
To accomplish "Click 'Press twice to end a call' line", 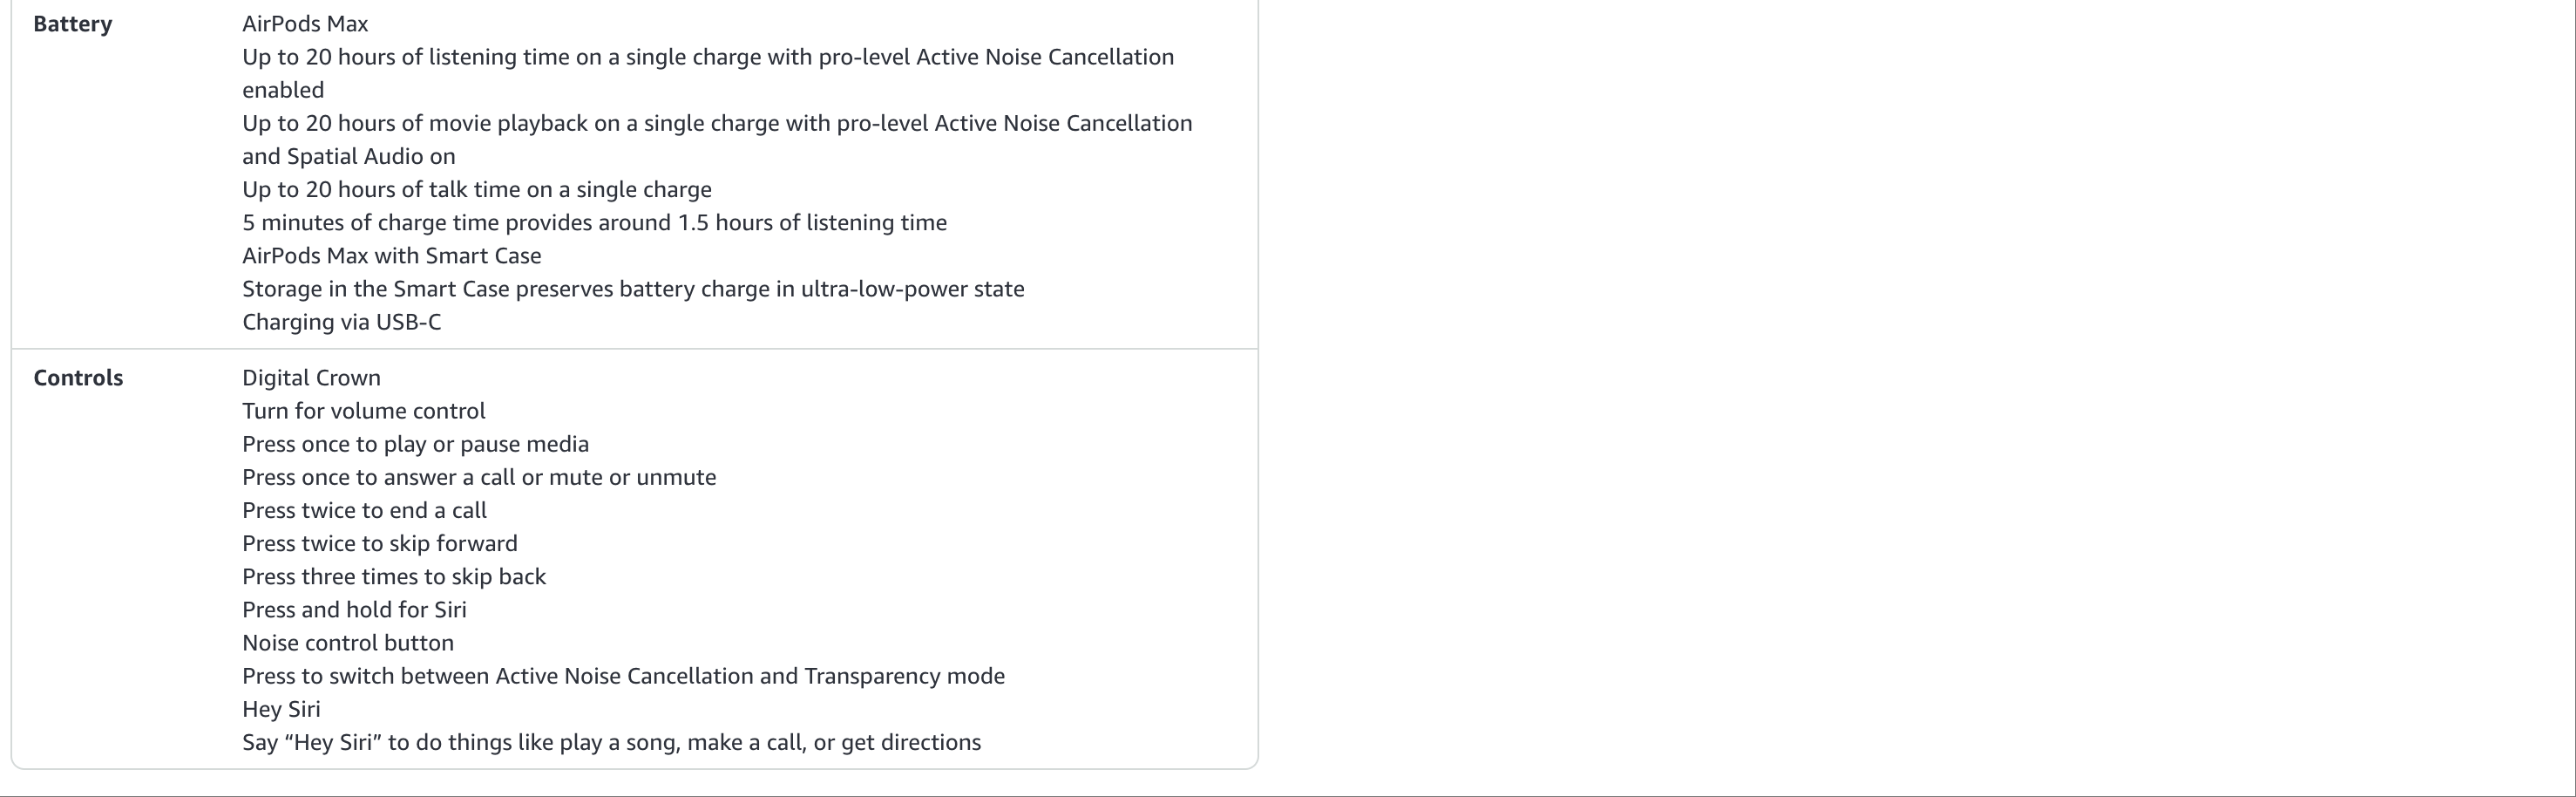I will click(364, 510).
